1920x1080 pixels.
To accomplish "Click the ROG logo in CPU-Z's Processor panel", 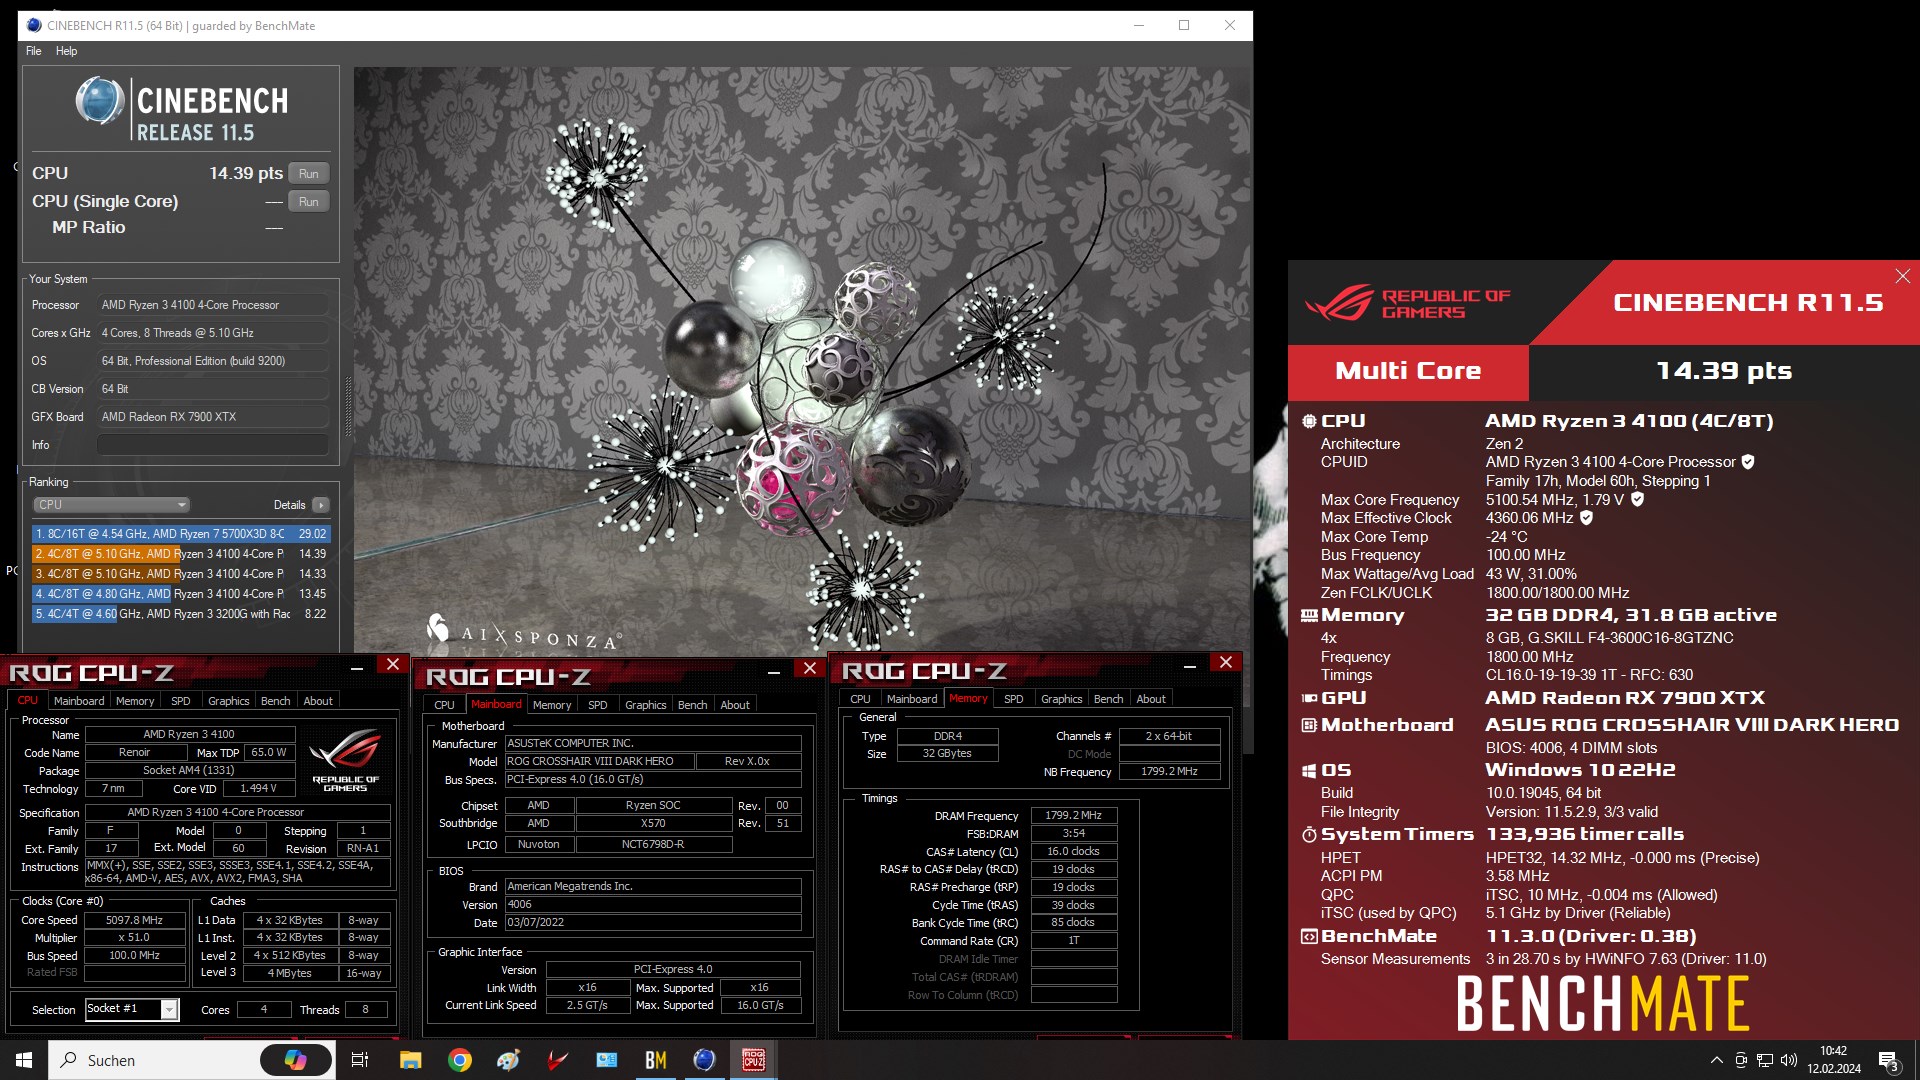I will click(x=345, y=760).
